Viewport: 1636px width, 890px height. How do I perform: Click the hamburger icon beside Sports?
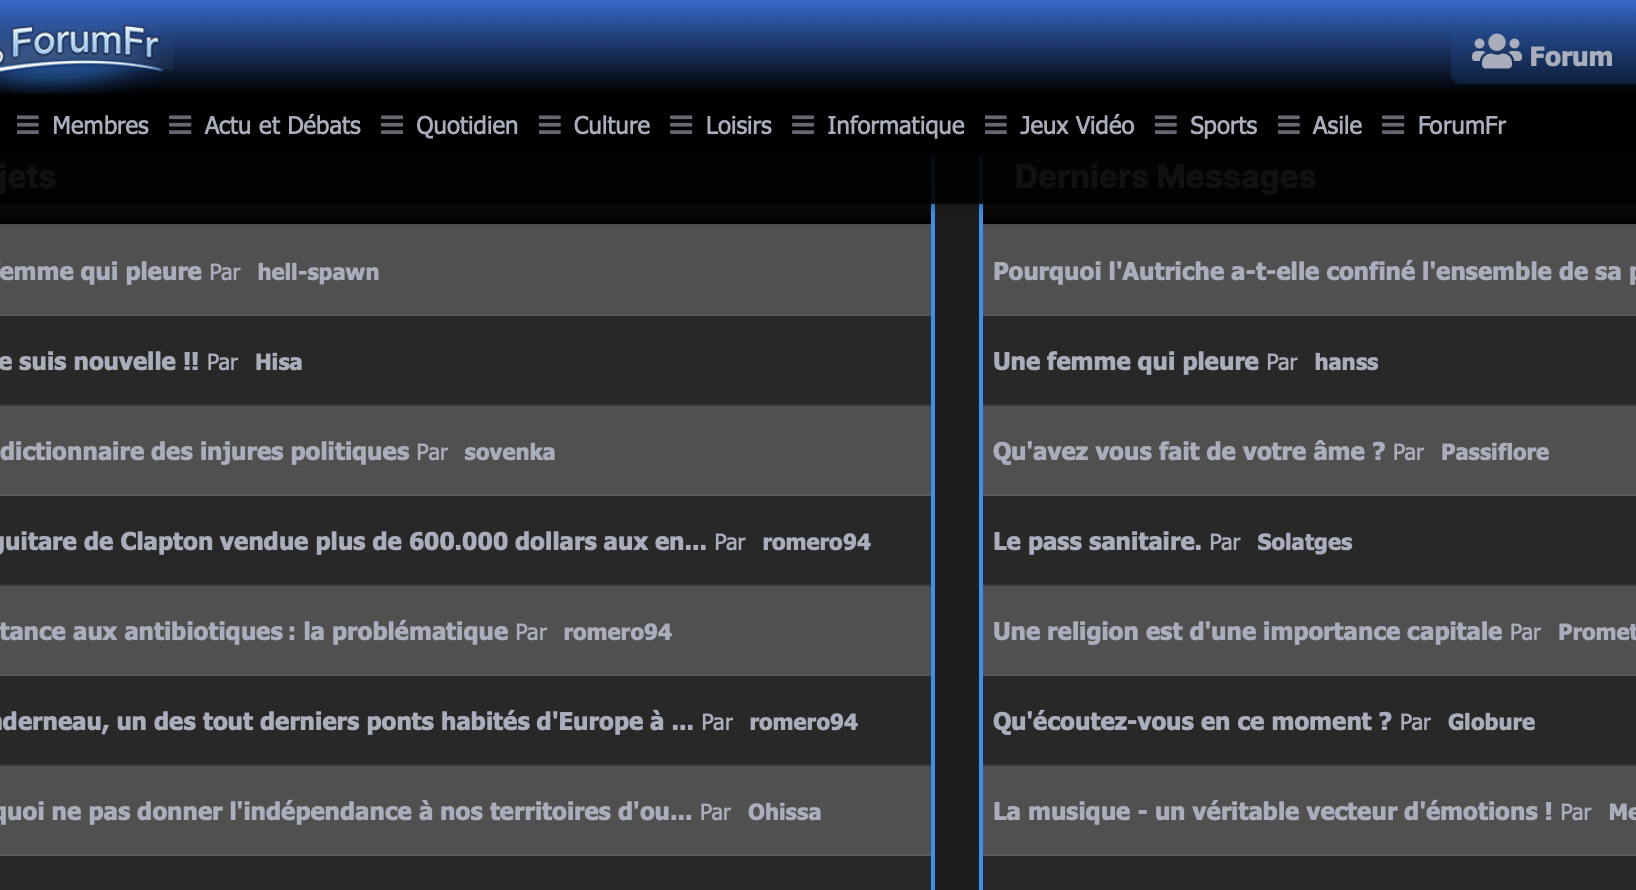click(x=1166, y=125)
